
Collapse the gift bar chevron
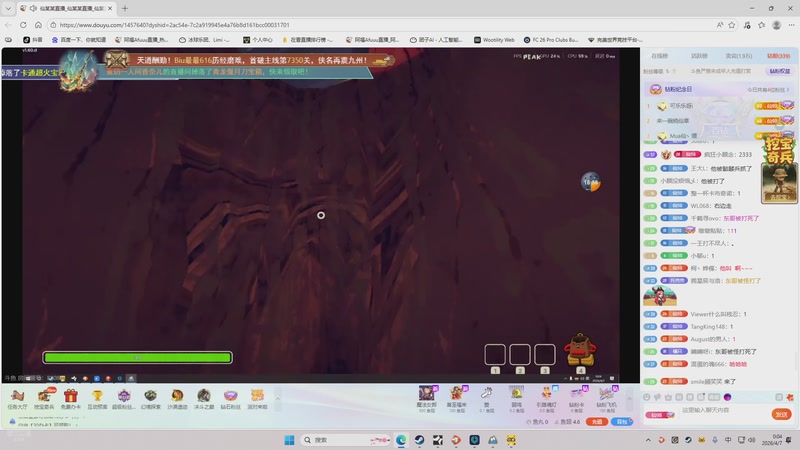click(629, 399)
